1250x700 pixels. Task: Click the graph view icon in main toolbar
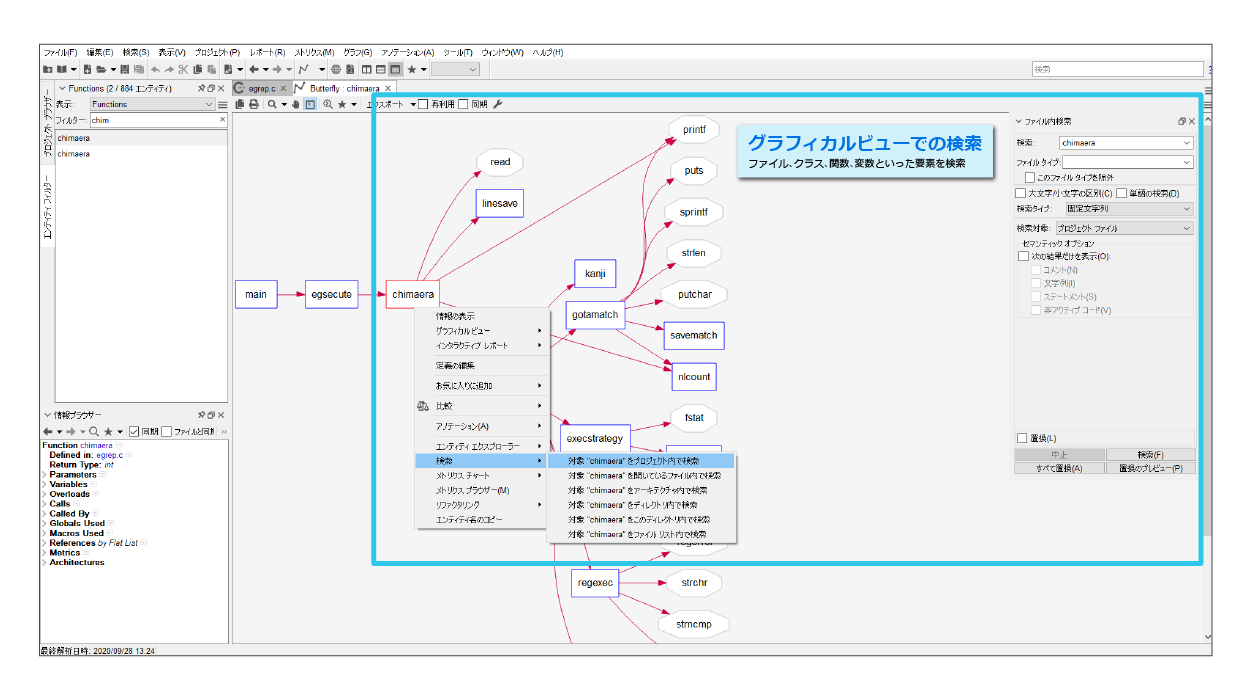coord(303,69)
